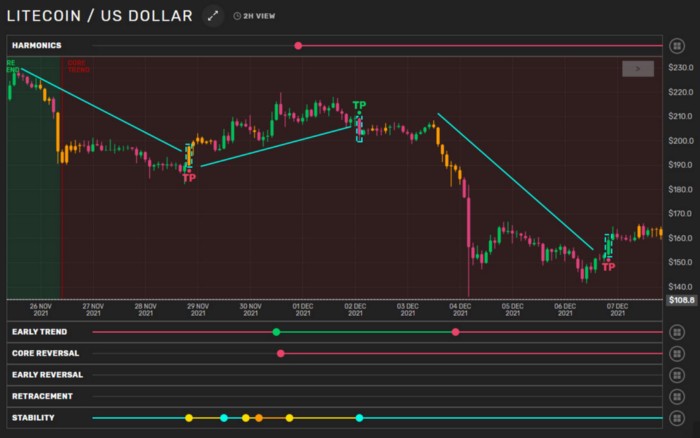
Task: Select the CORE REVERSAL indicator label
Action: click(45, 353)
